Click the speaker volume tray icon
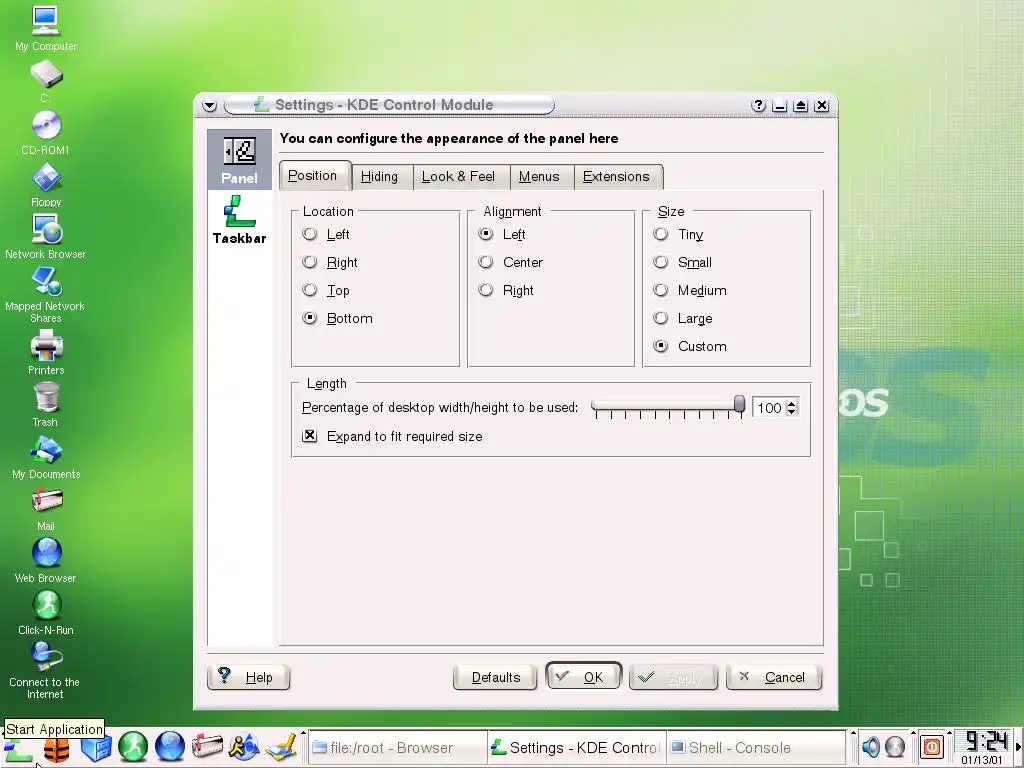The height and width of the screenshot is (768, 1024). pos(871,746)
